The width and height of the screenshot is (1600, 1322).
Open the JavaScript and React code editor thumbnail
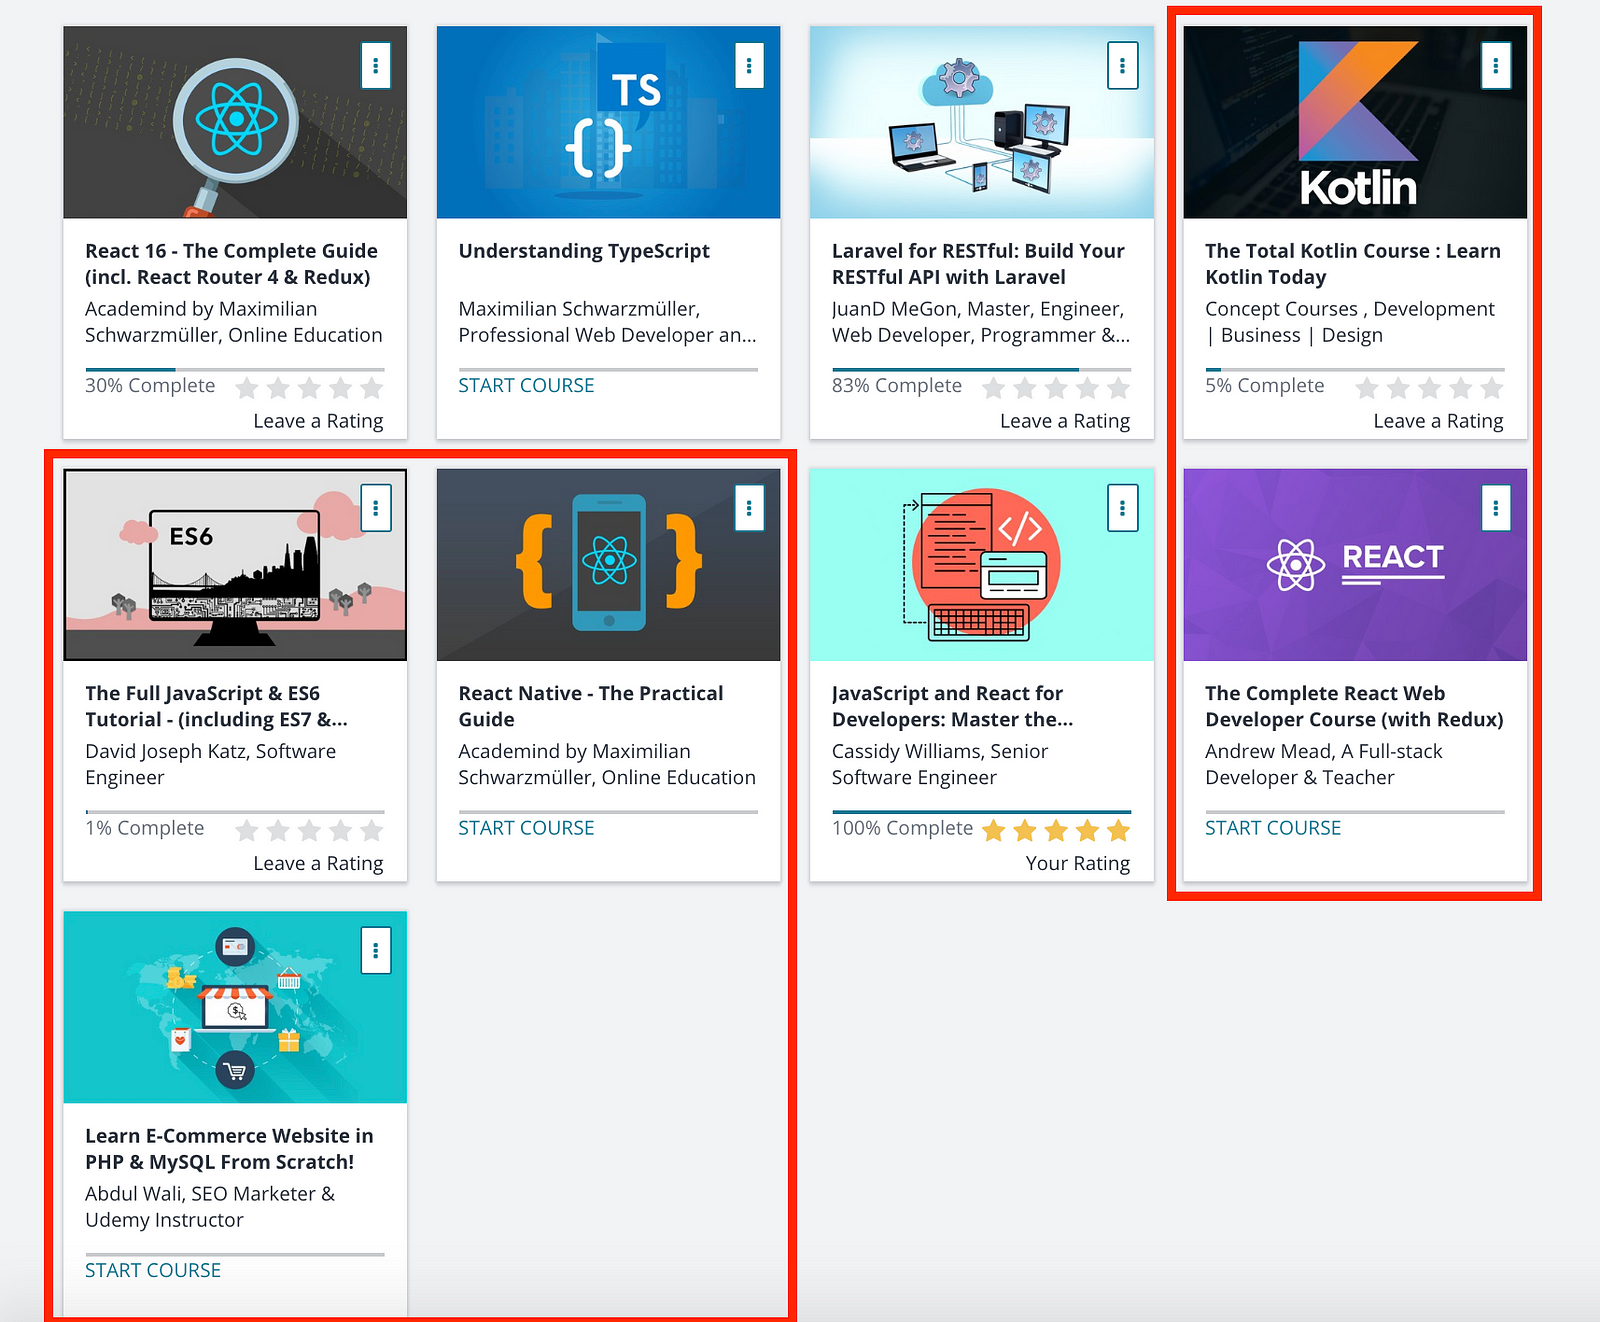click(982, 565)
